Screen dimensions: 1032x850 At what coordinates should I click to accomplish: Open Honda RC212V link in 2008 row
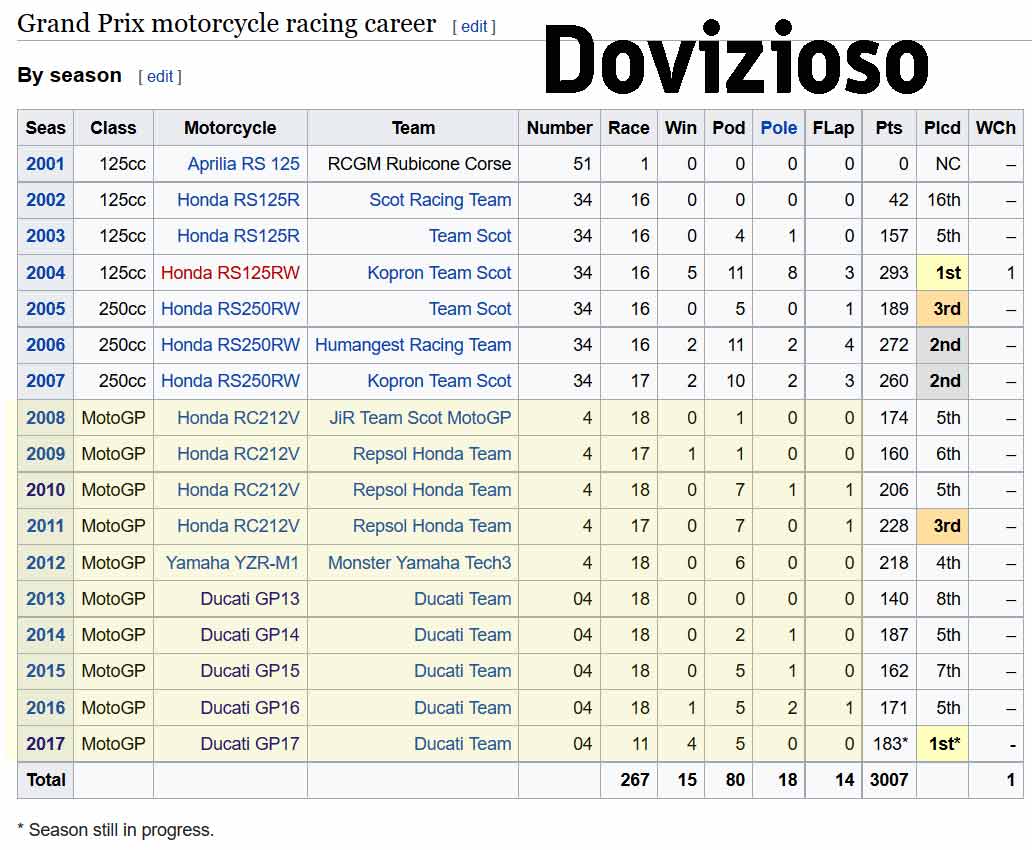(x=238, y=418)
